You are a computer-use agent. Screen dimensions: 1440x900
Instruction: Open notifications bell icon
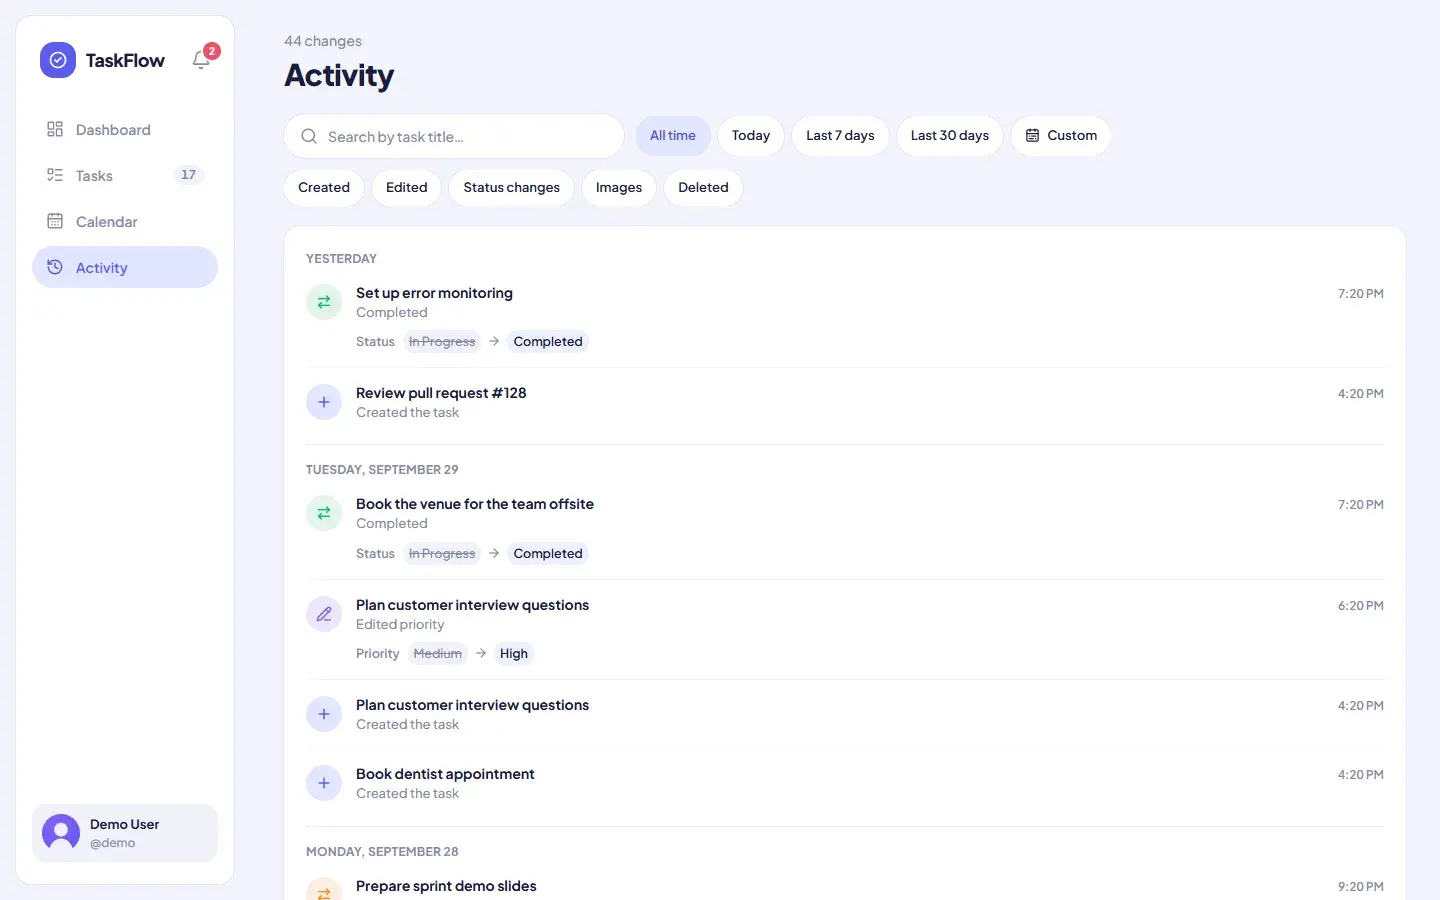201,60
